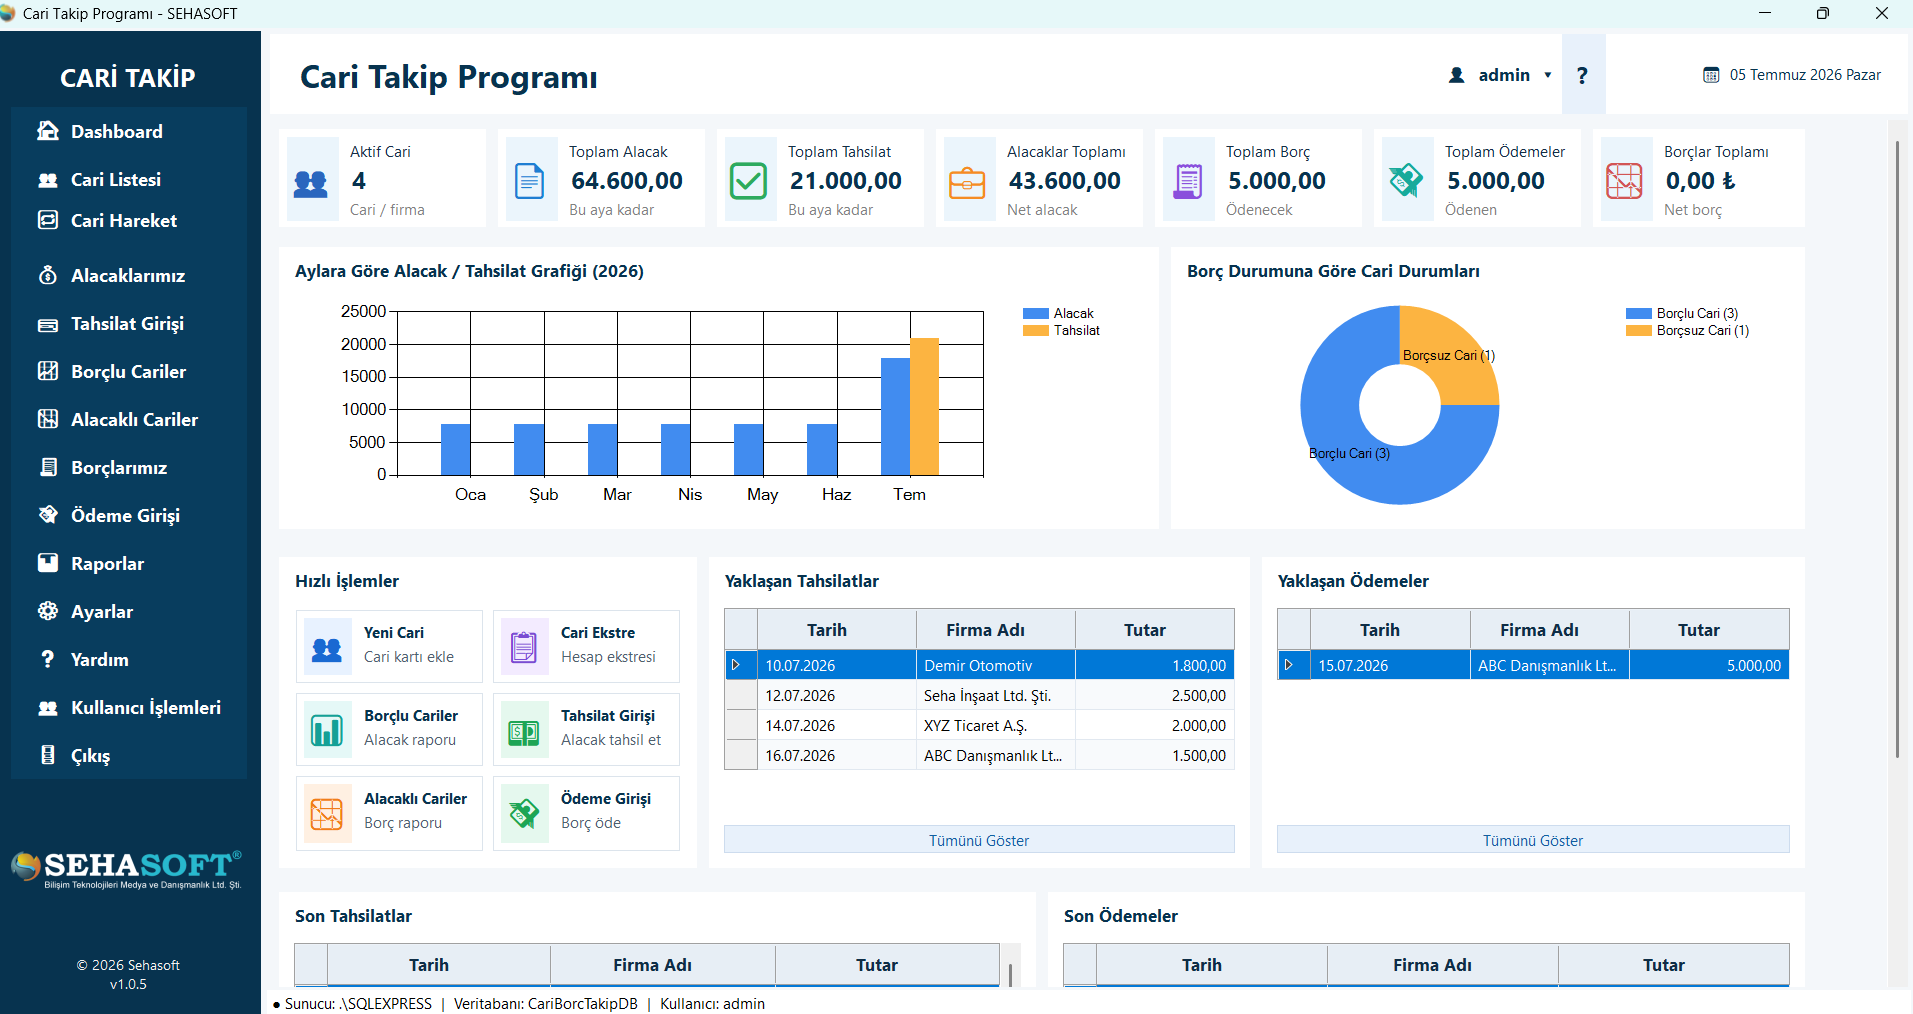Click the calendar icon beside the date
The image size is (1913, 1014).
coord(1711,75)
